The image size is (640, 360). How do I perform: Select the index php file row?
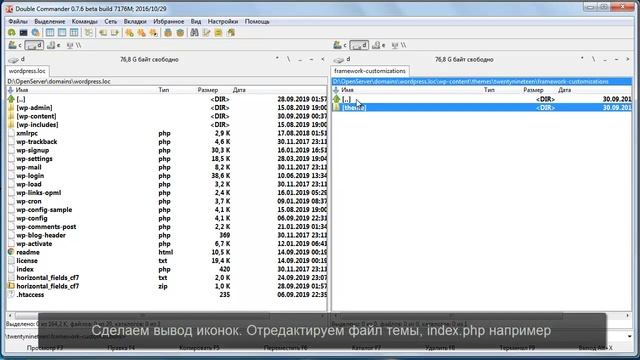point(167,269)
